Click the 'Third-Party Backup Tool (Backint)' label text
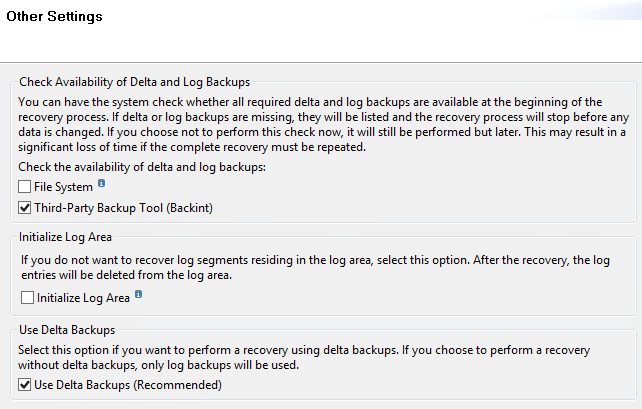Viewport: 642px width, 409px height. point(125,208)
